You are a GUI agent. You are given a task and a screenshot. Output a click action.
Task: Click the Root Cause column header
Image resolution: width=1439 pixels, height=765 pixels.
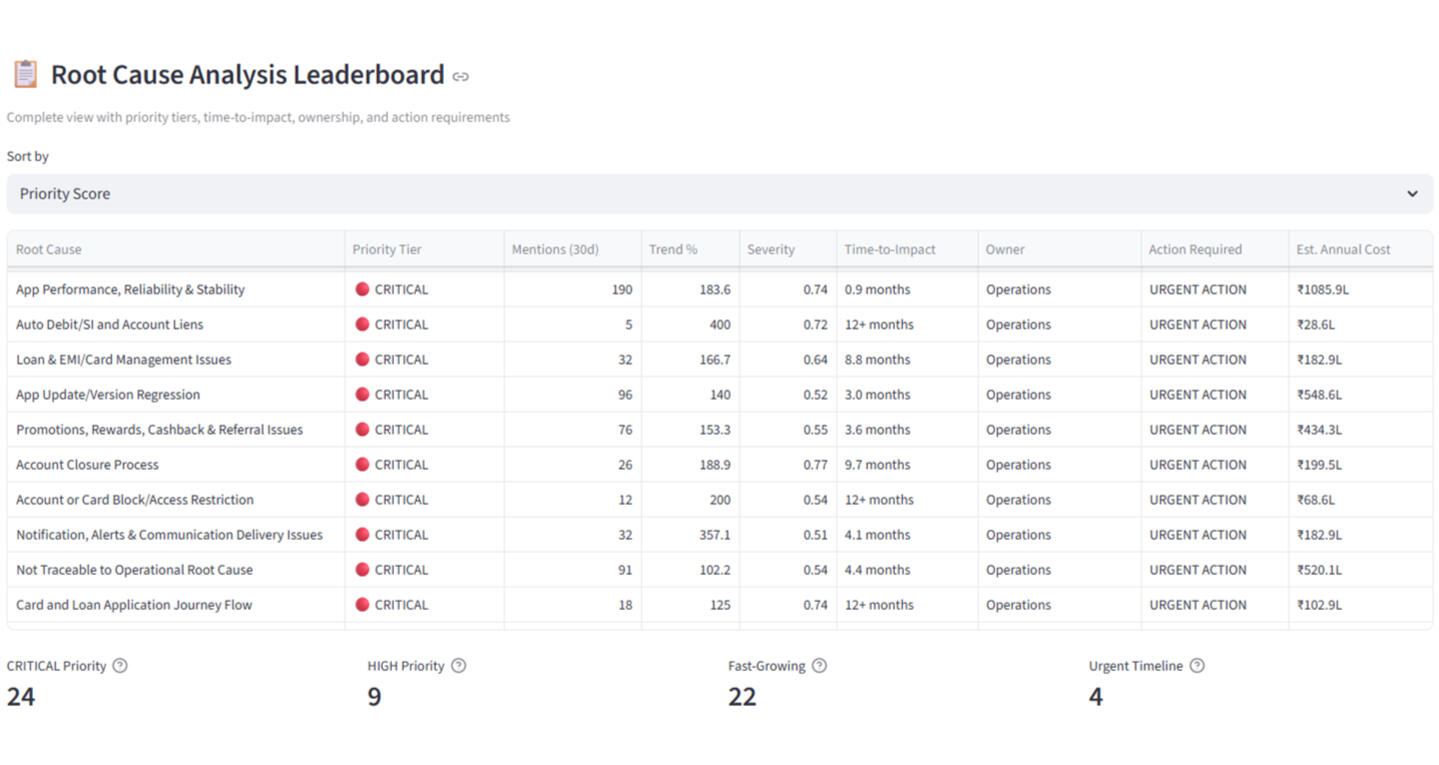(49, 250)
